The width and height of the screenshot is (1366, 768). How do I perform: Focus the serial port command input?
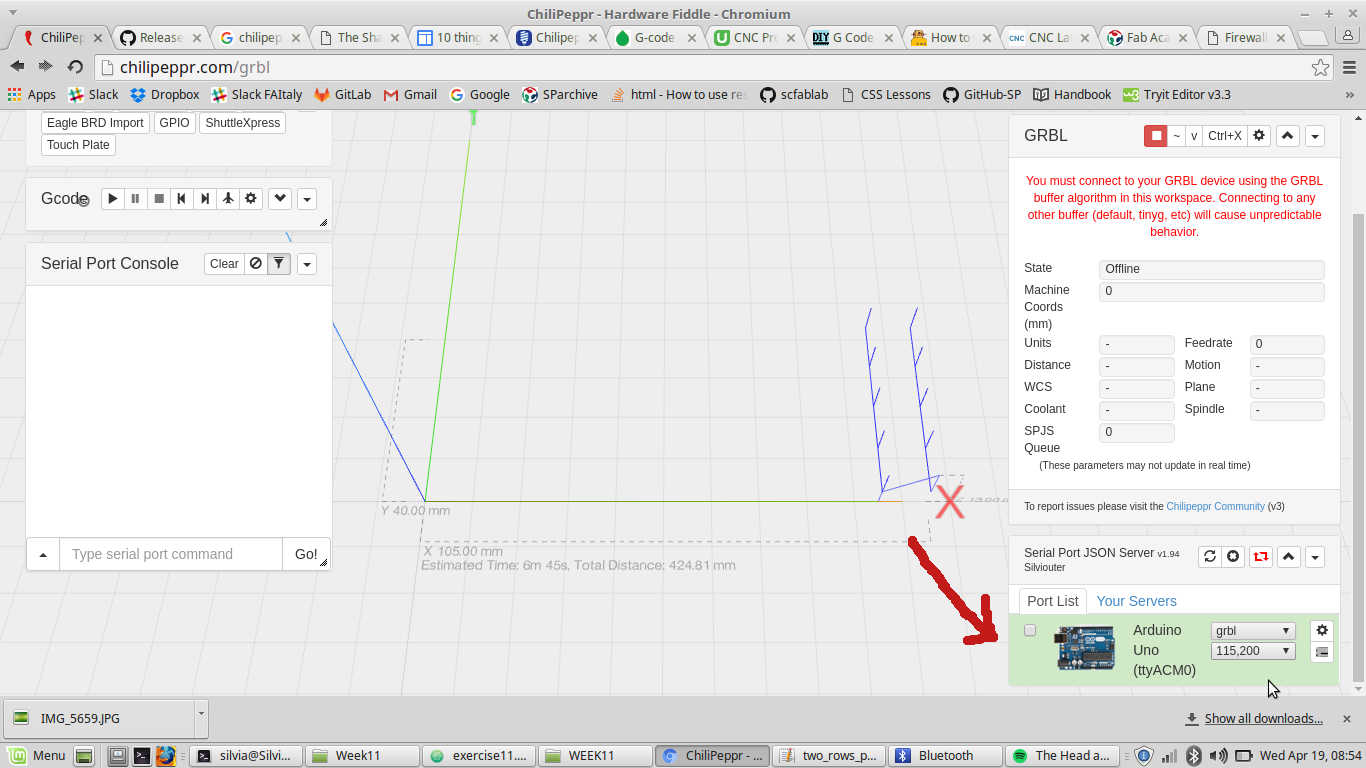tap(171, 554)
